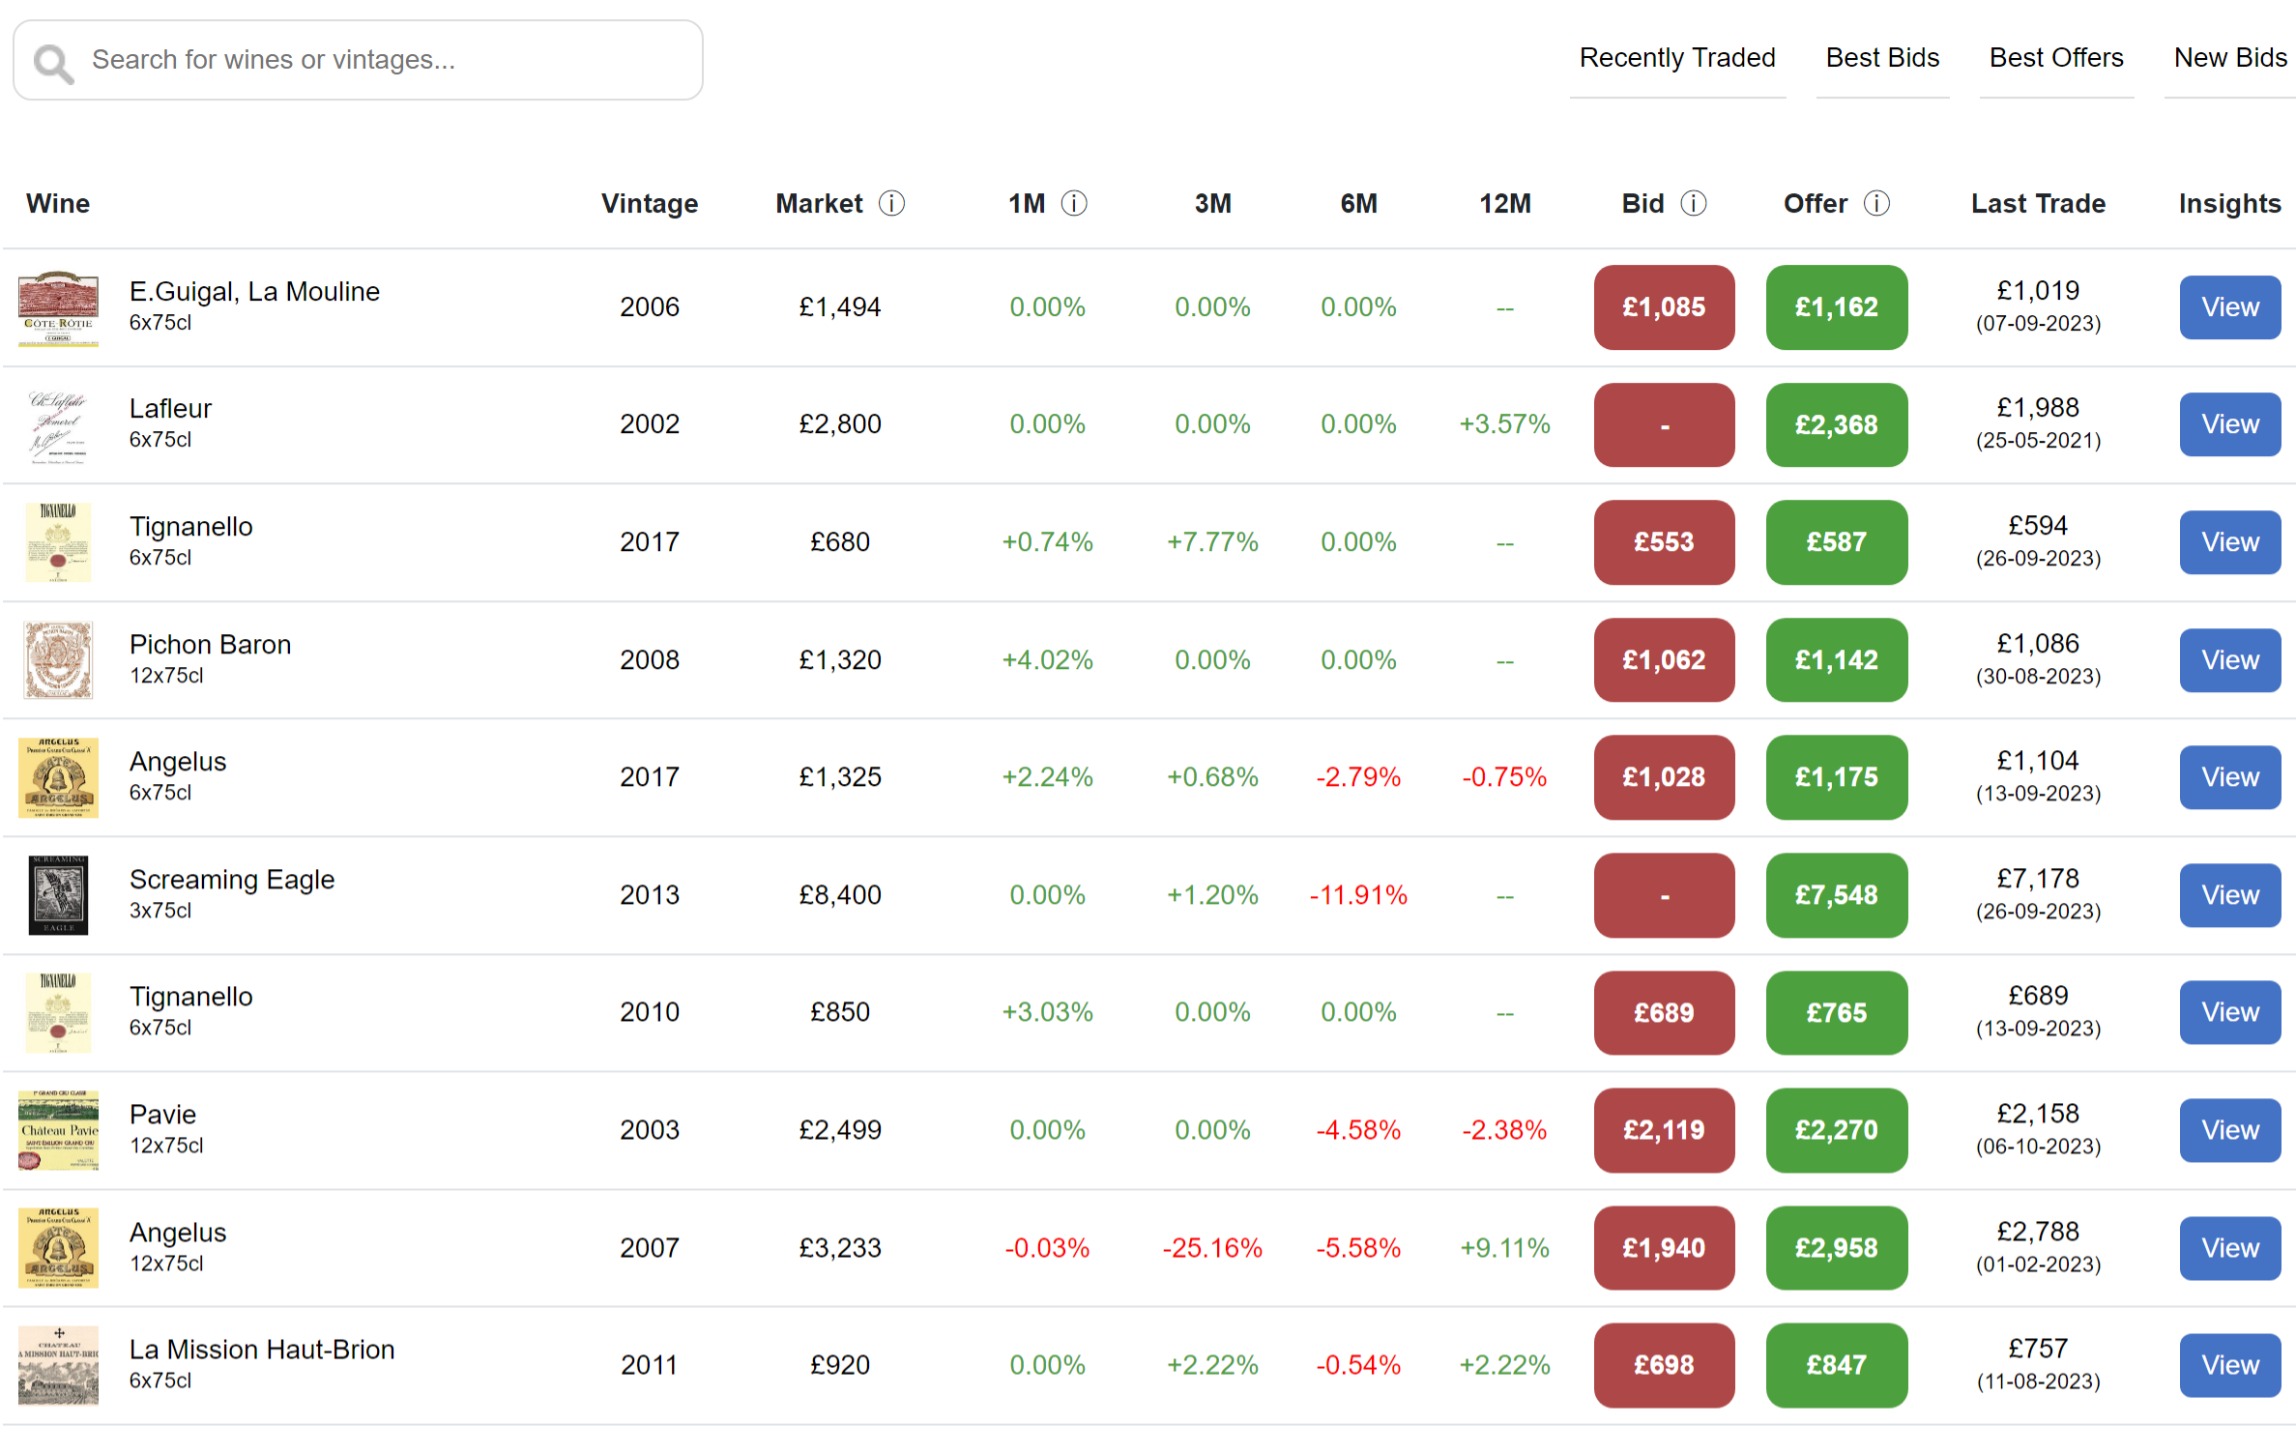Click the £1,940 bid for Angelus 2007
The height and width of the screenshot is (1436, 2296).
coord(1664,1248)
